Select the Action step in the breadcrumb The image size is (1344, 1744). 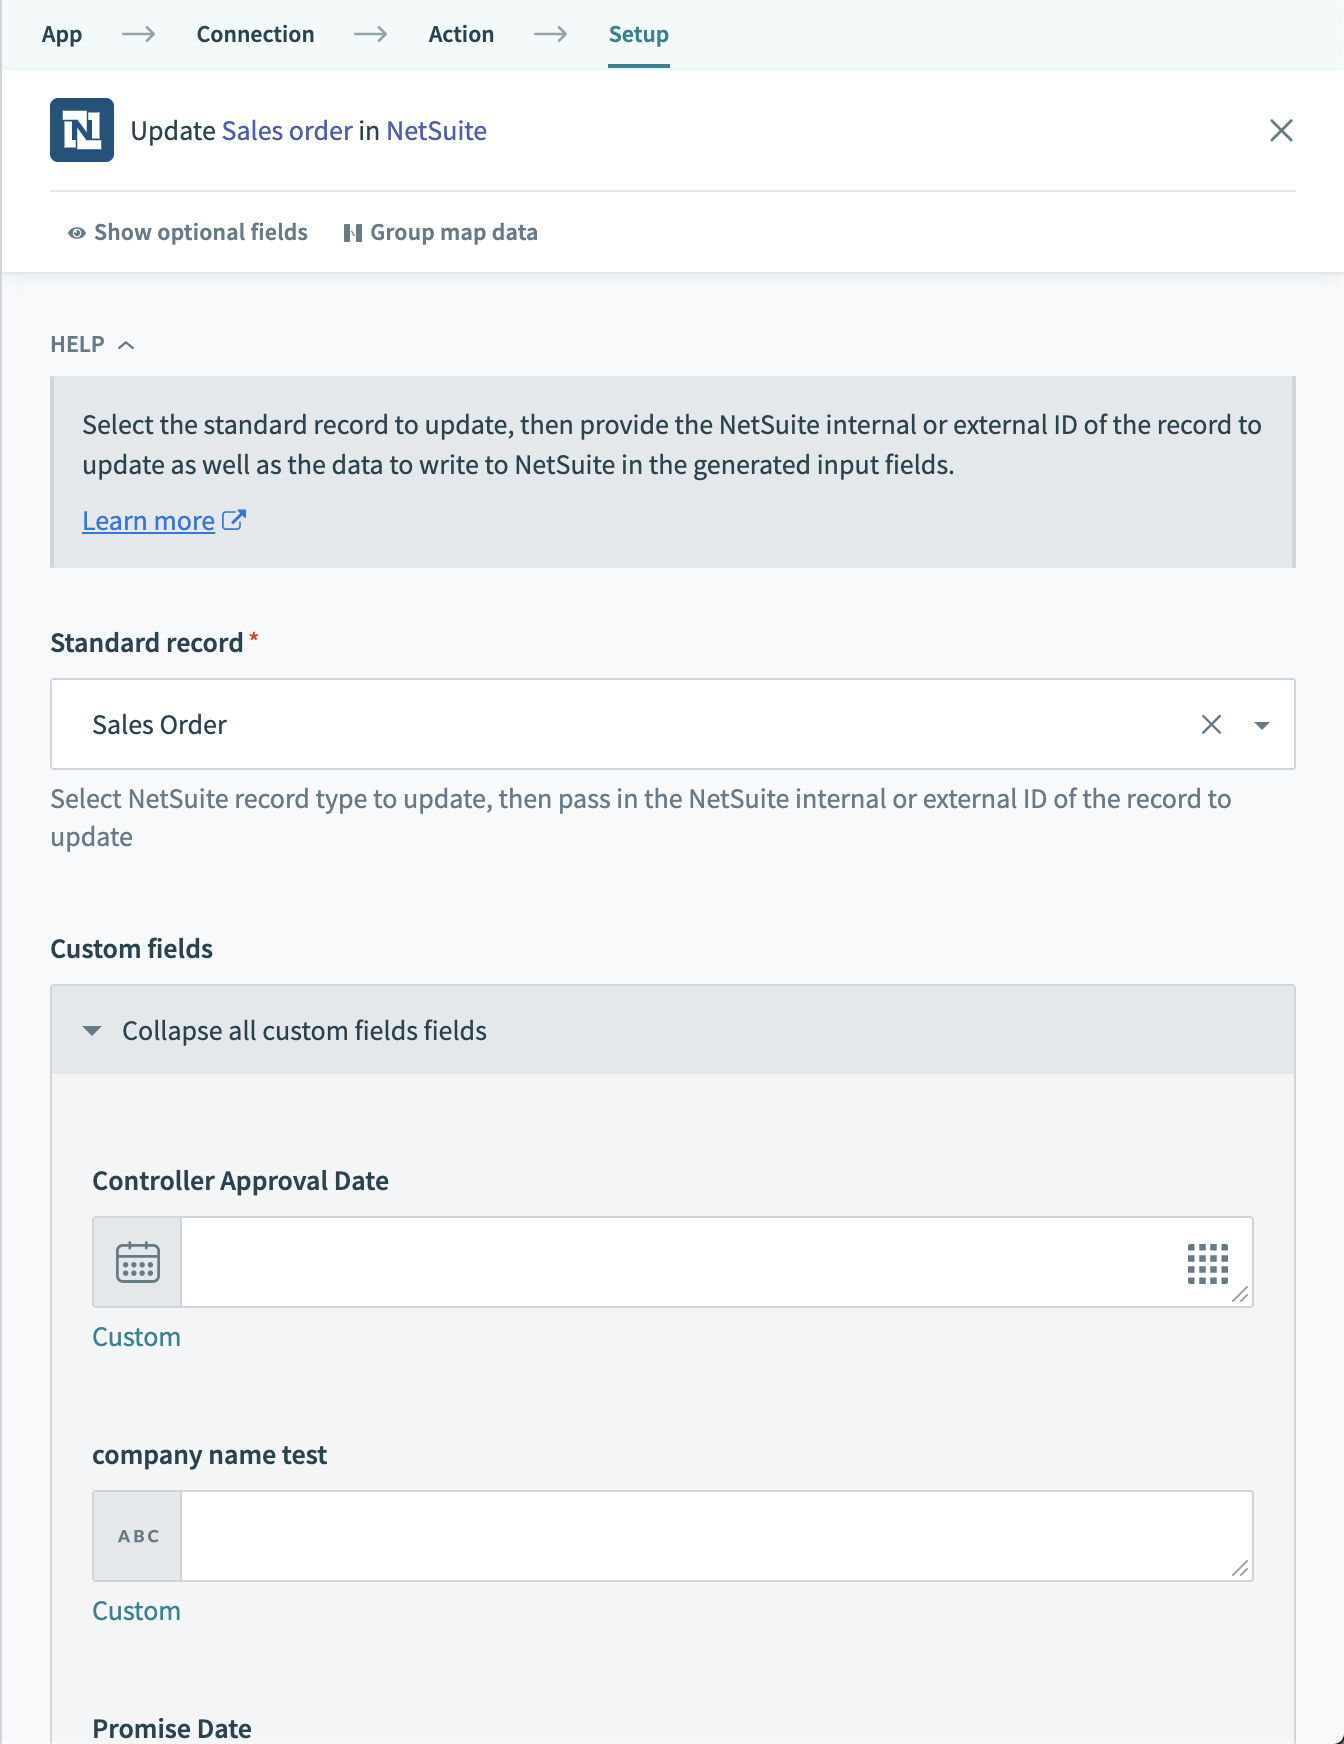tap(461, 33)
